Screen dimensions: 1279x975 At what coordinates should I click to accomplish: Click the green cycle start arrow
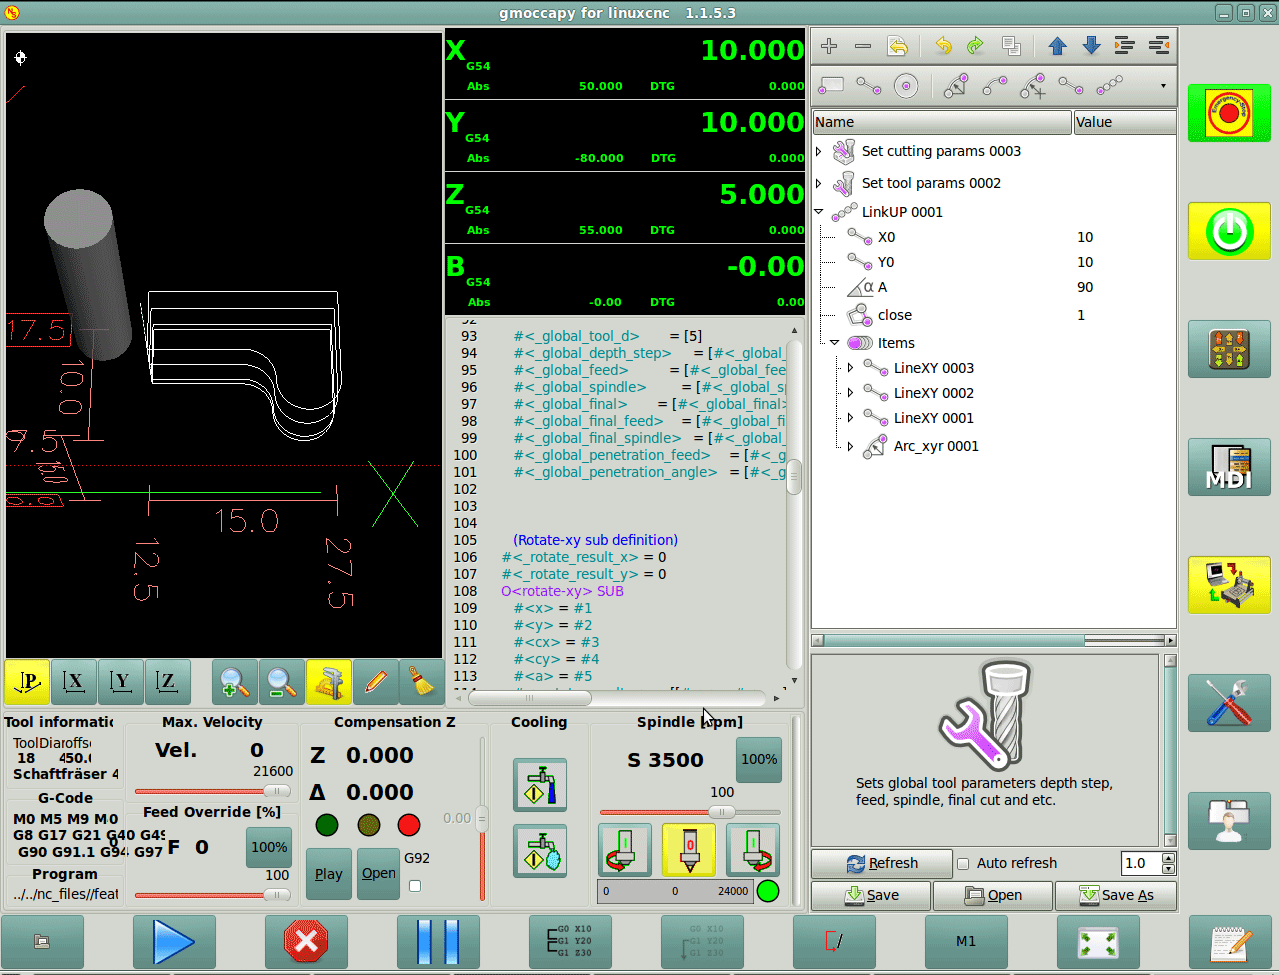click(173, 941)
